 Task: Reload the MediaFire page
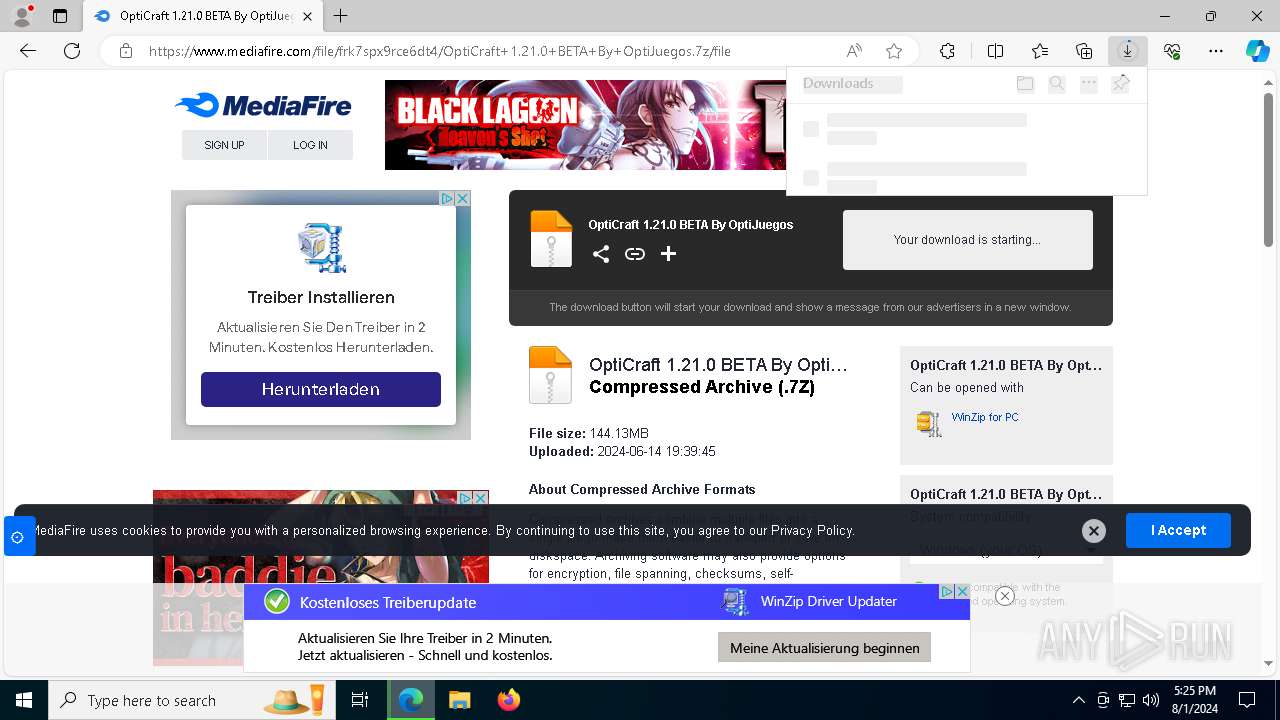72,51
